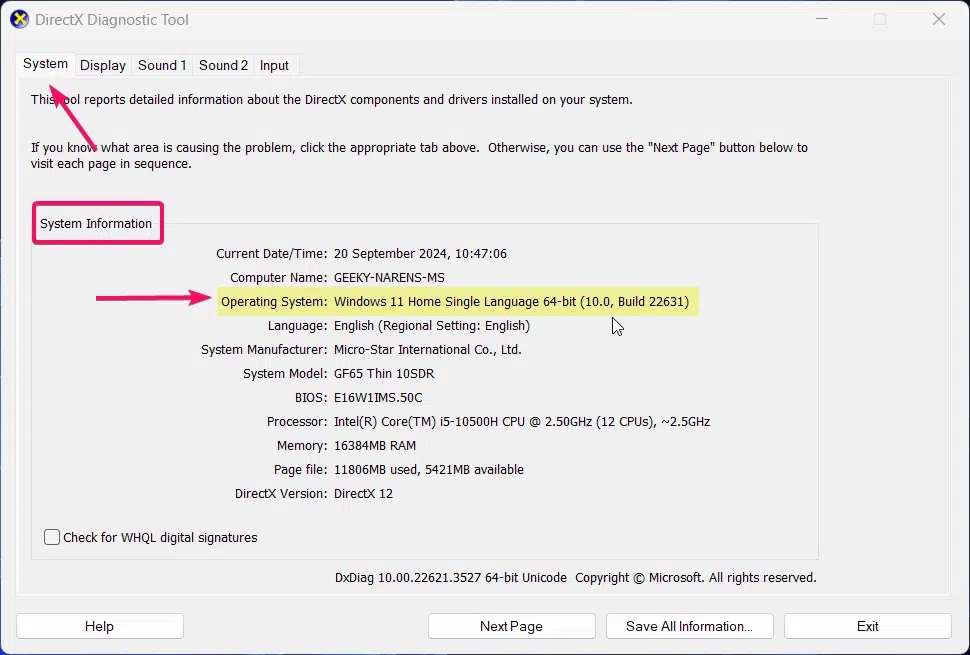The width and height of the screenshot is (970, 655).
Task: Click the Microsoft copyright notice text
Action: pos(695,578)
